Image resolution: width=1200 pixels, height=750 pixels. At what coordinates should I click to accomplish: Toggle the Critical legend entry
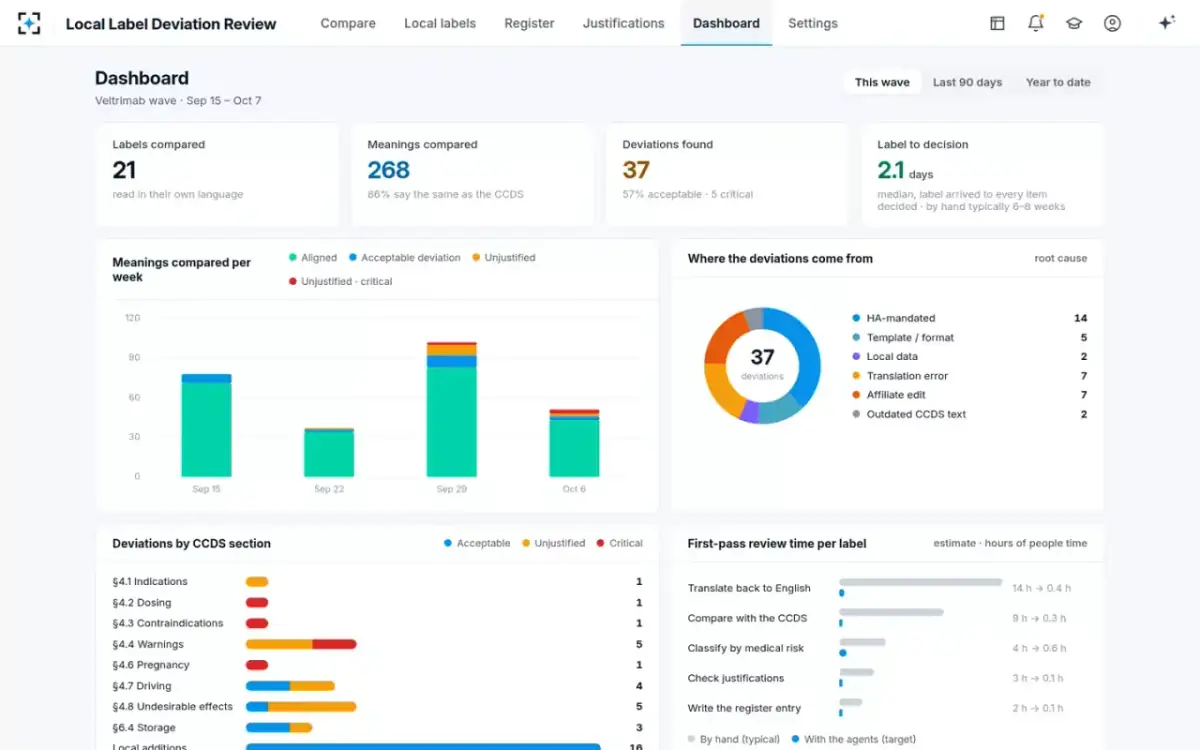(x=619, y=543)
